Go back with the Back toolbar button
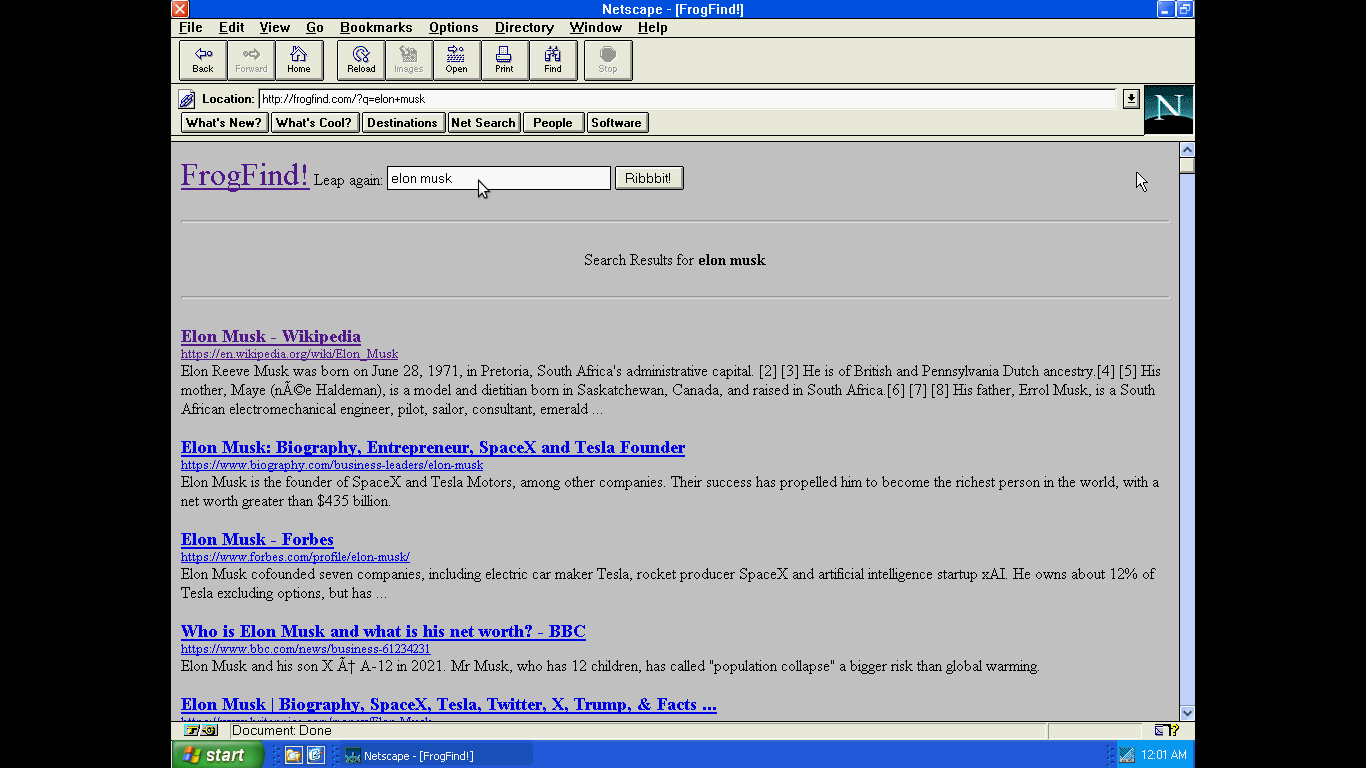Screen dimensions: 1366x768 (x=203, y=60)
